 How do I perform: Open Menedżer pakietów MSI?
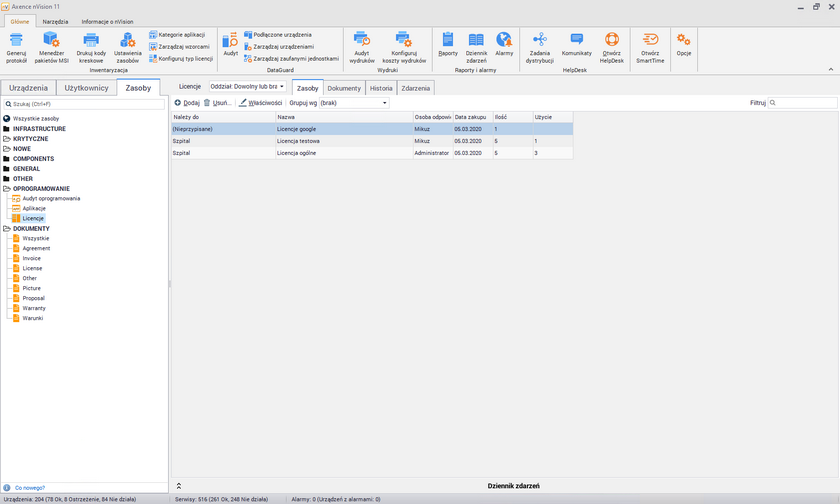click(x=52, y=40)
